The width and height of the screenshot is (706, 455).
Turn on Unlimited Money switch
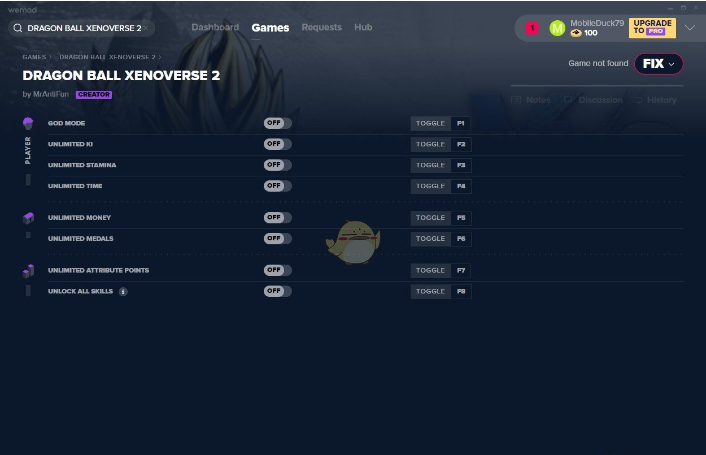(x=277, y=217)
